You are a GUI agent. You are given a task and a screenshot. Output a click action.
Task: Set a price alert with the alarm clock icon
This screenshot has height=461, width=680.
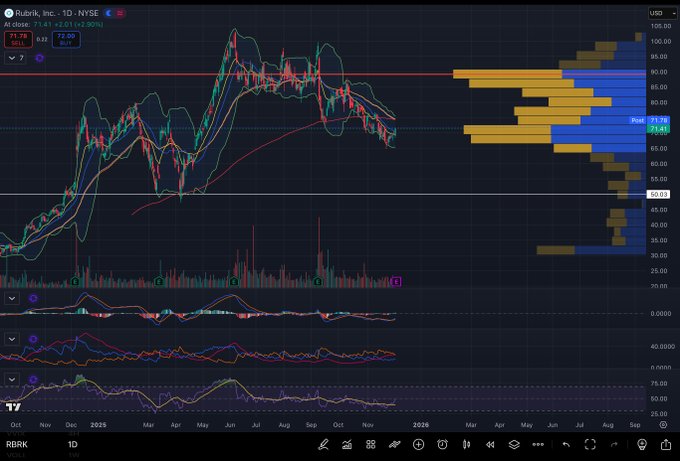[x=443, y=443]
